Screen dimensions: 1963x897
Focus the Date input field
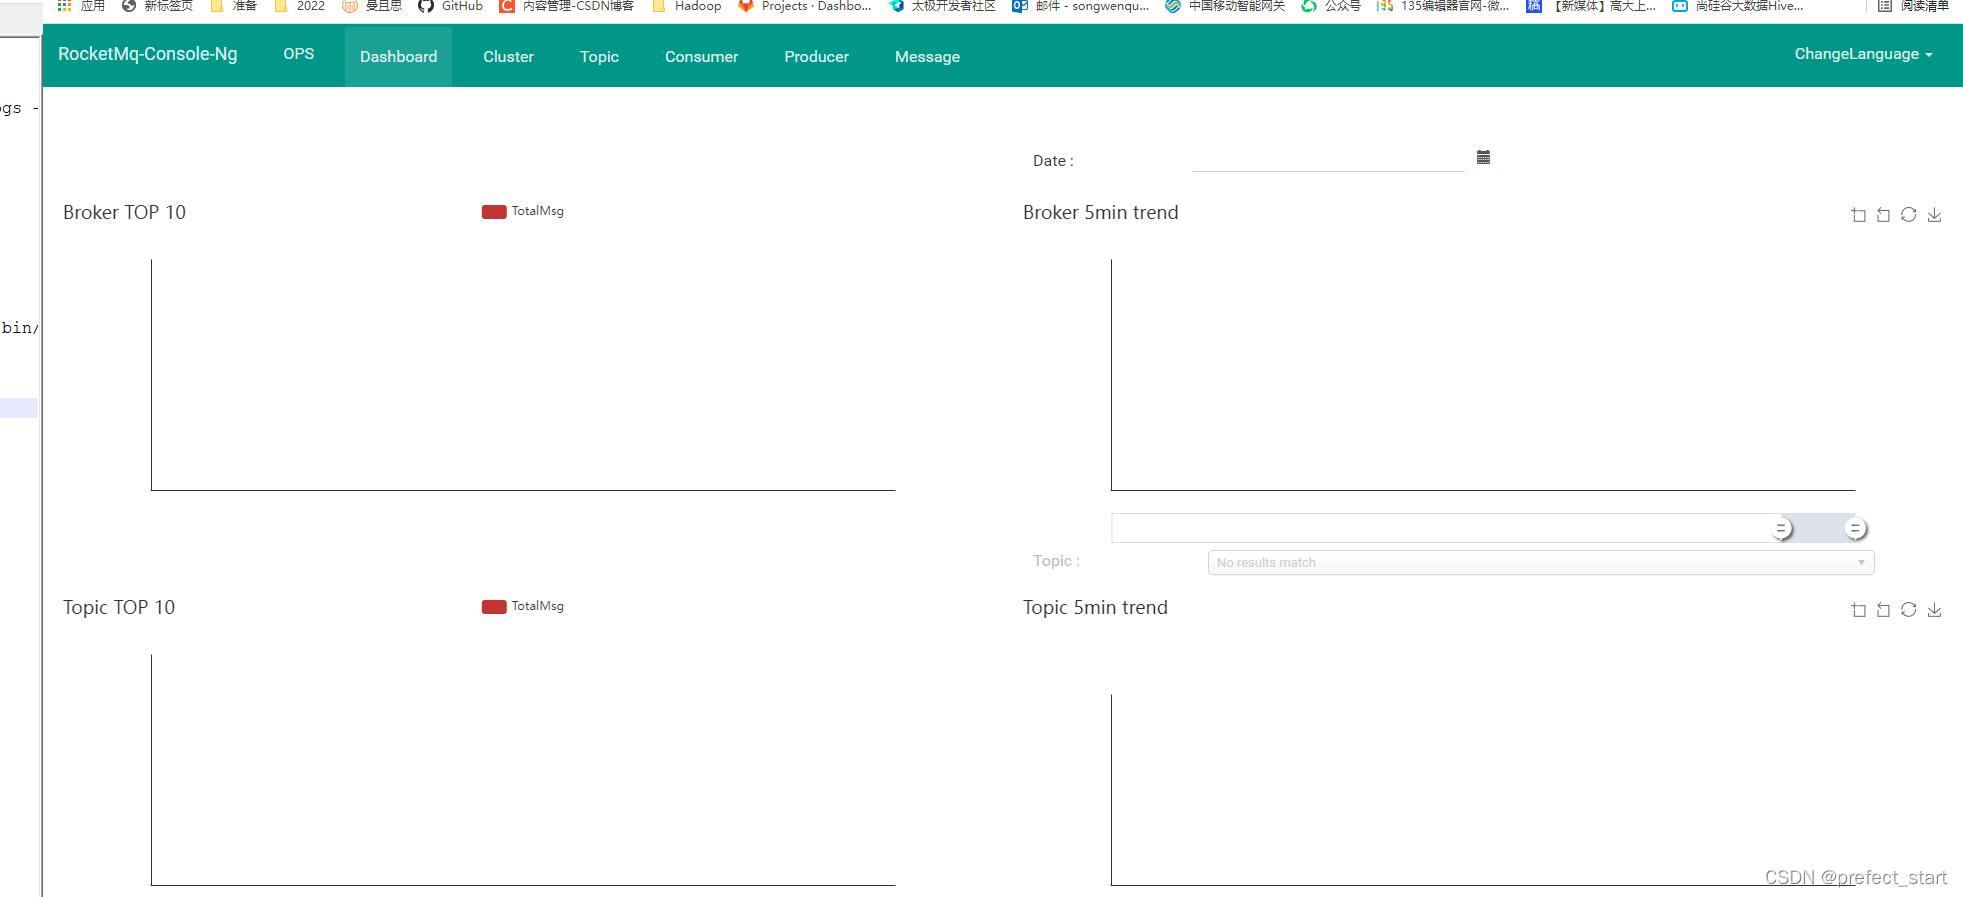1328,160
